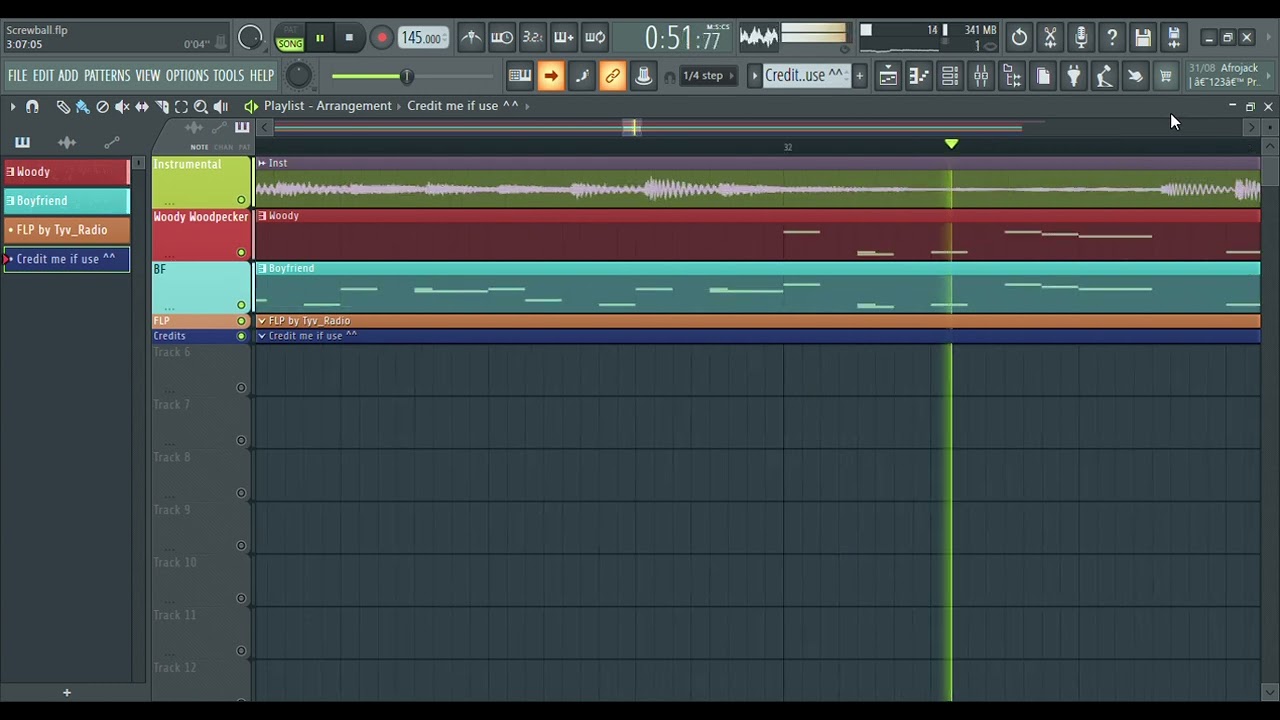
Task: Add new pattern with plus button
Action: pos(859,76)
